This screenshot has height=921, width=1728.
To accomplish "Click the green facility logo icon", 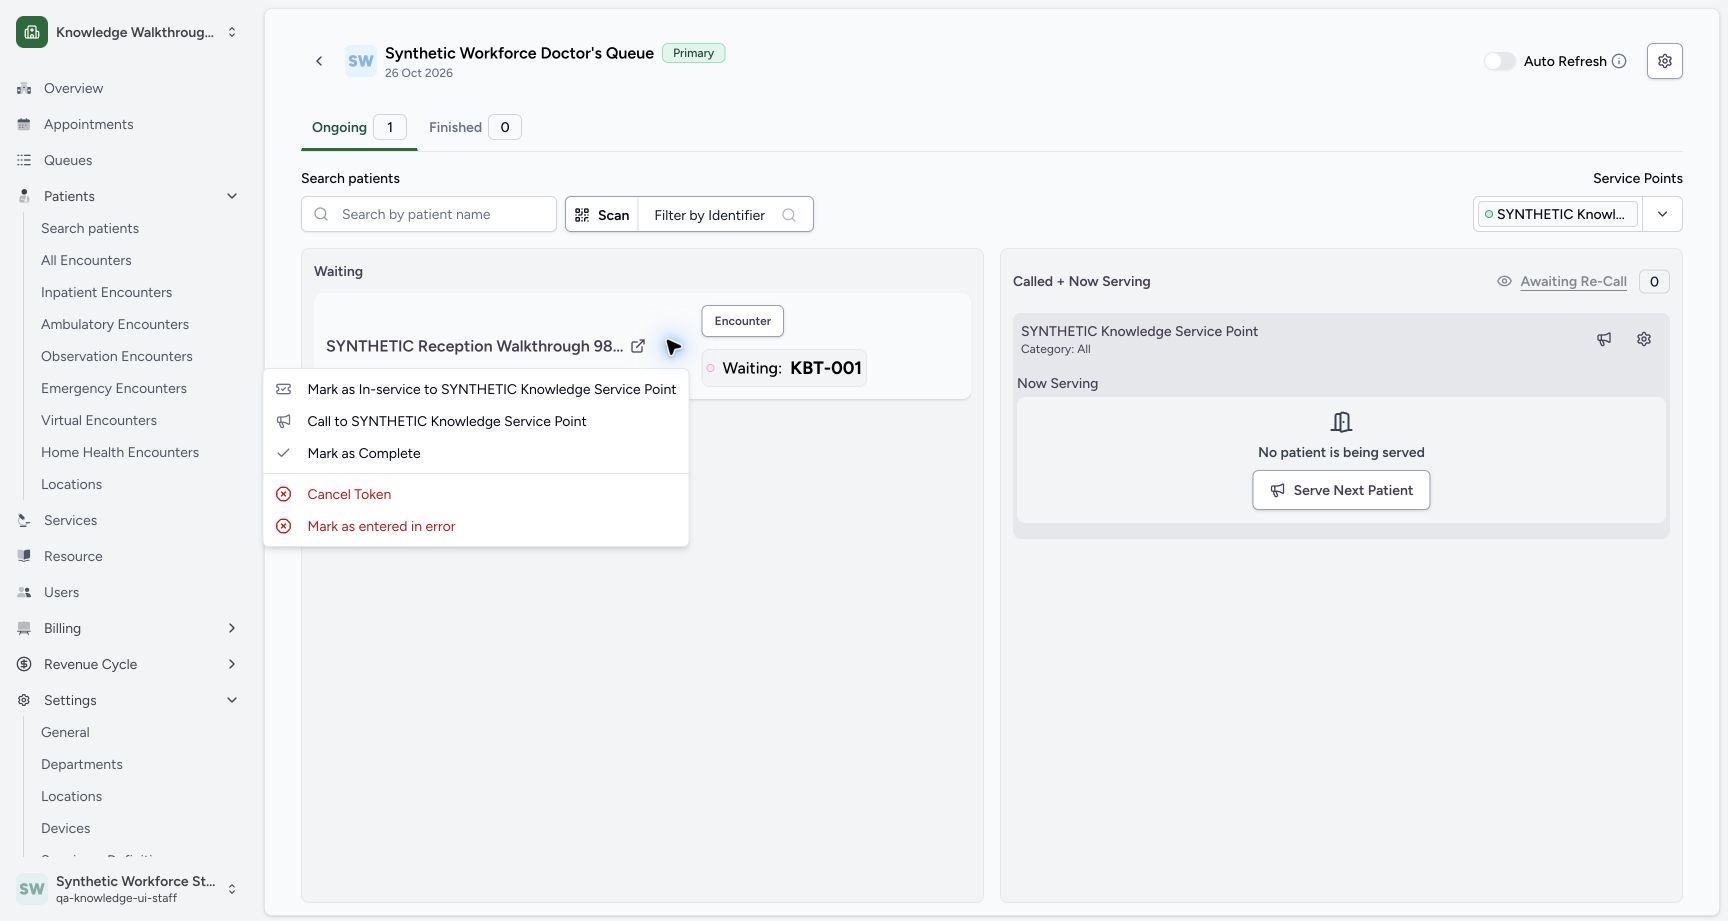I will coord(32,32).
